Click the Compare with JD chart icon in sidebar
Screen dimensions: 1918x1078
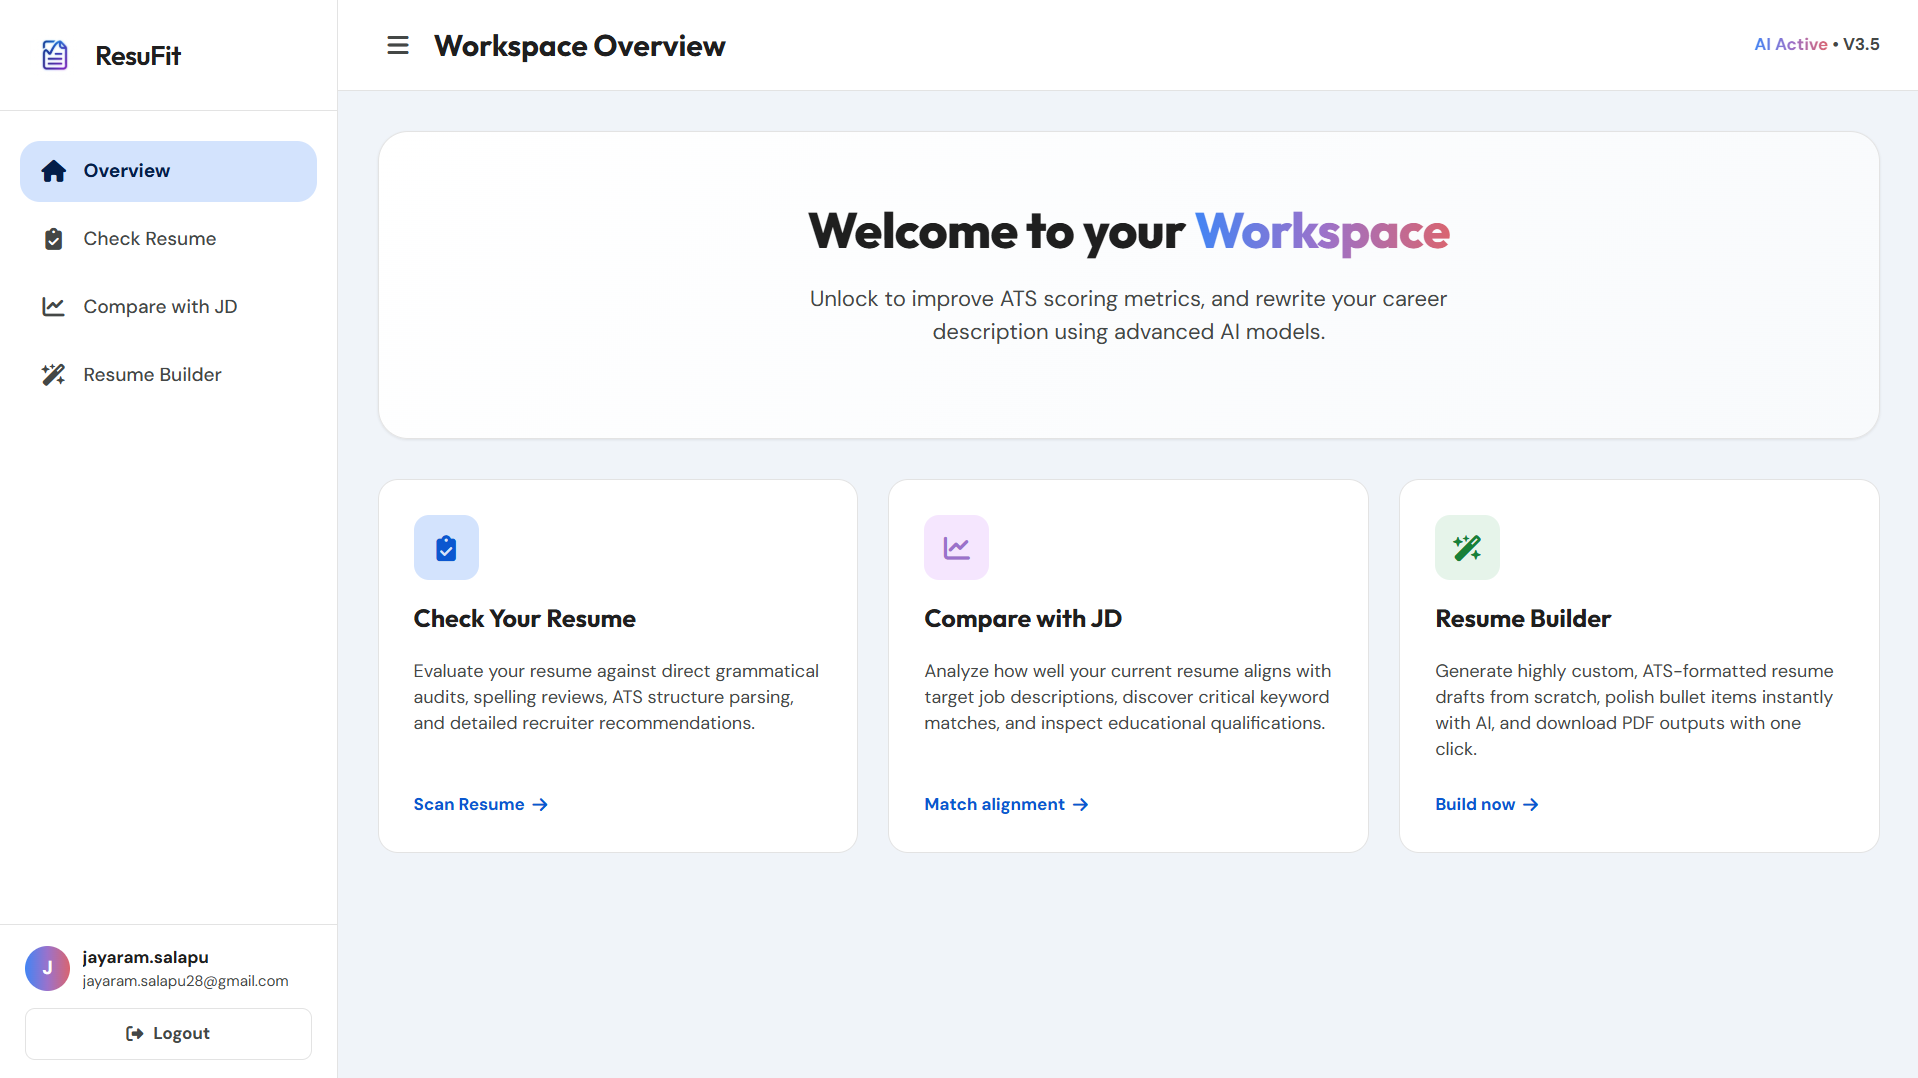coord(54,307)
